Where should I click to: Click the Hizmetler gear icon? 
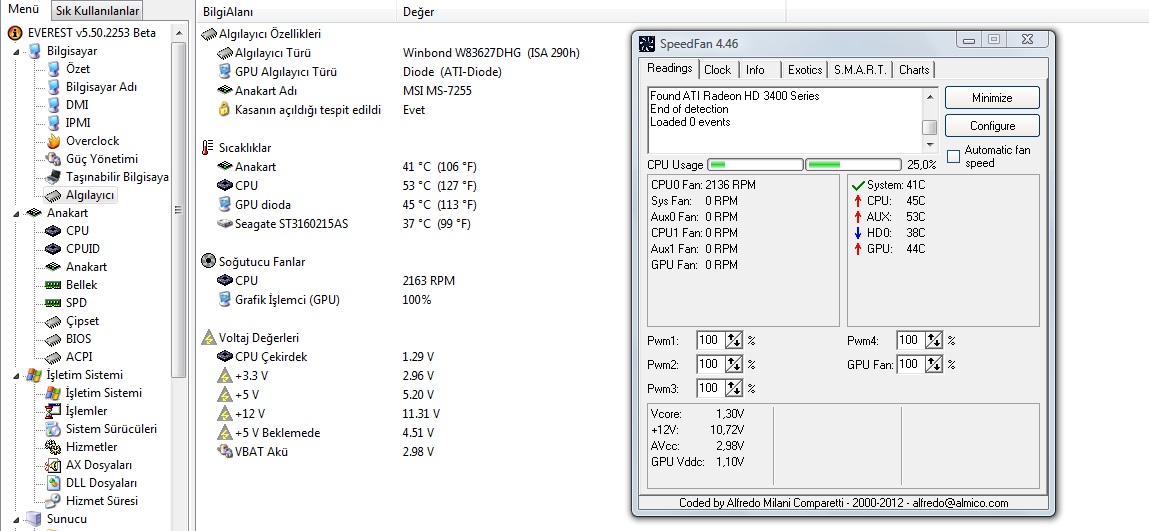tap(53, 447)
